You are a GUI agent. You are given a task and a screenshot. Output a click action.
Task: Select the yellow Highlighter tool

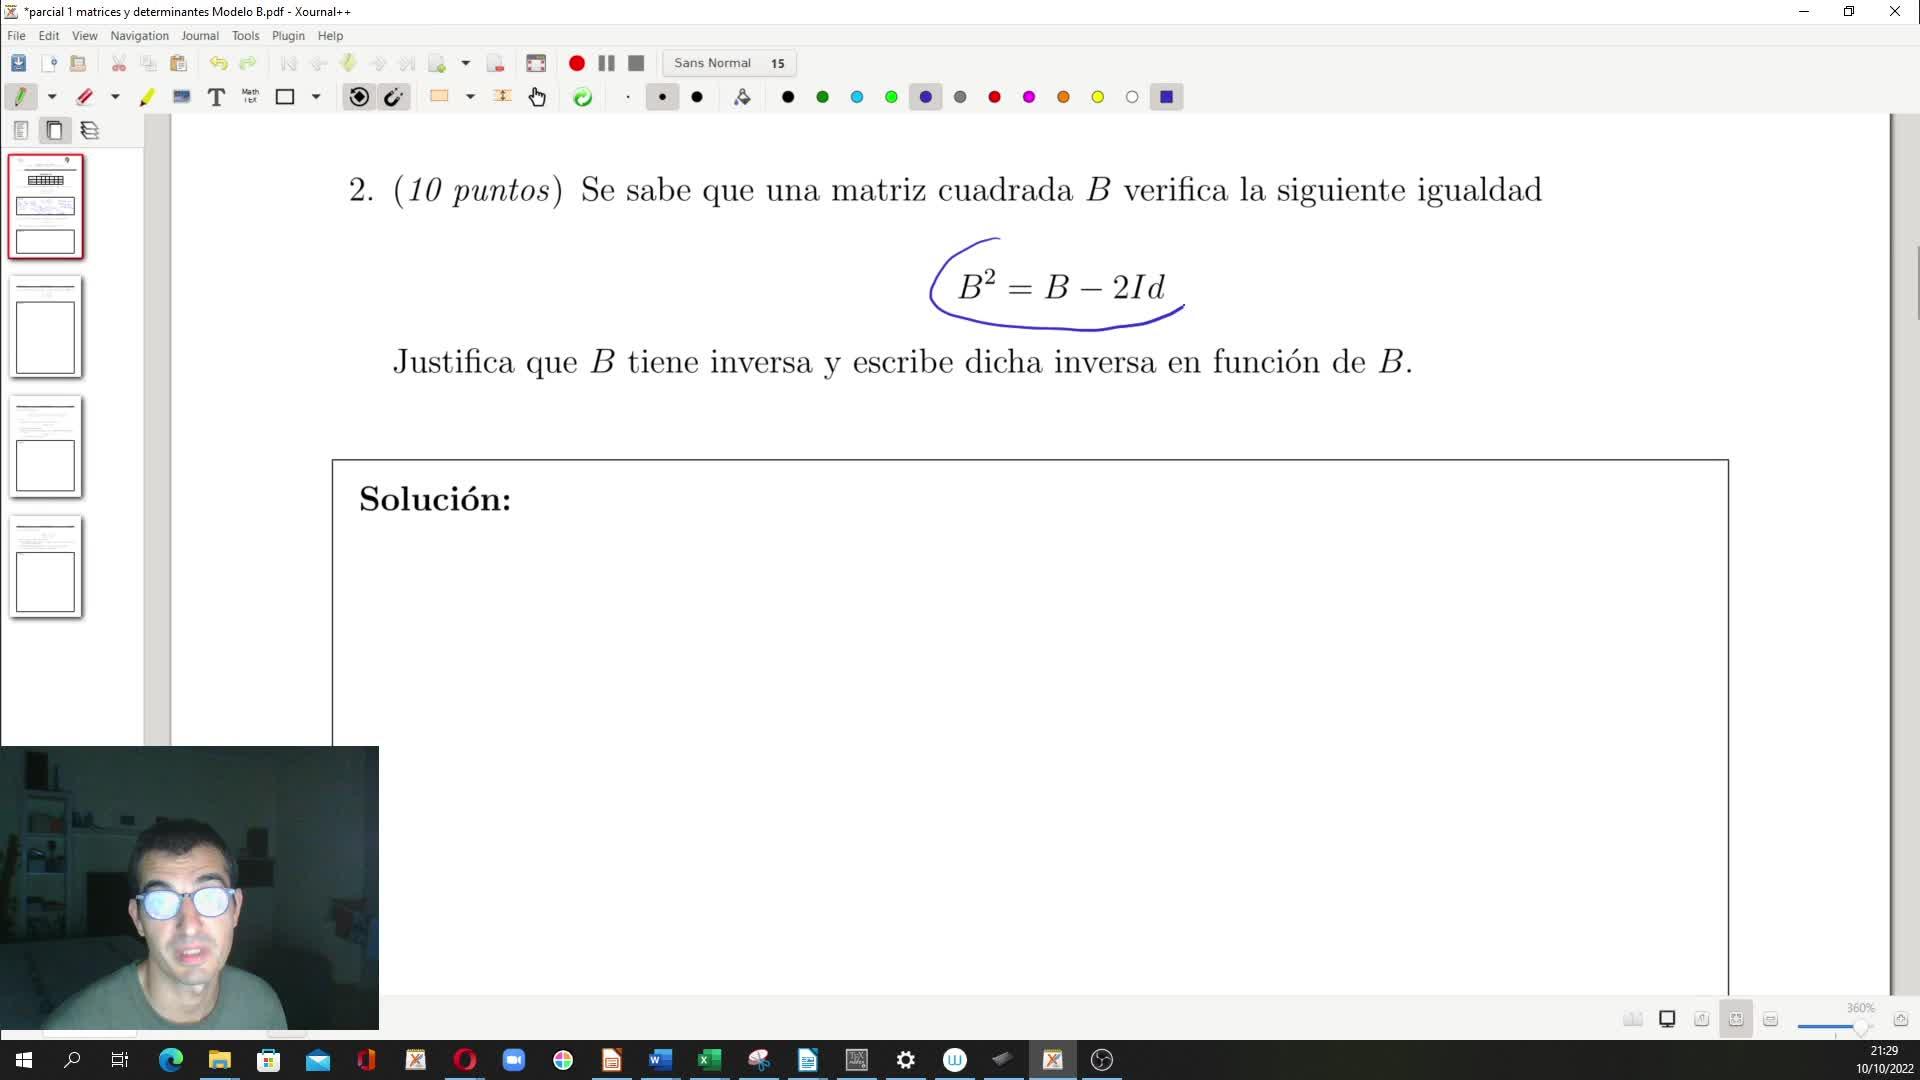pyautogui.click(x=147, y=97)
